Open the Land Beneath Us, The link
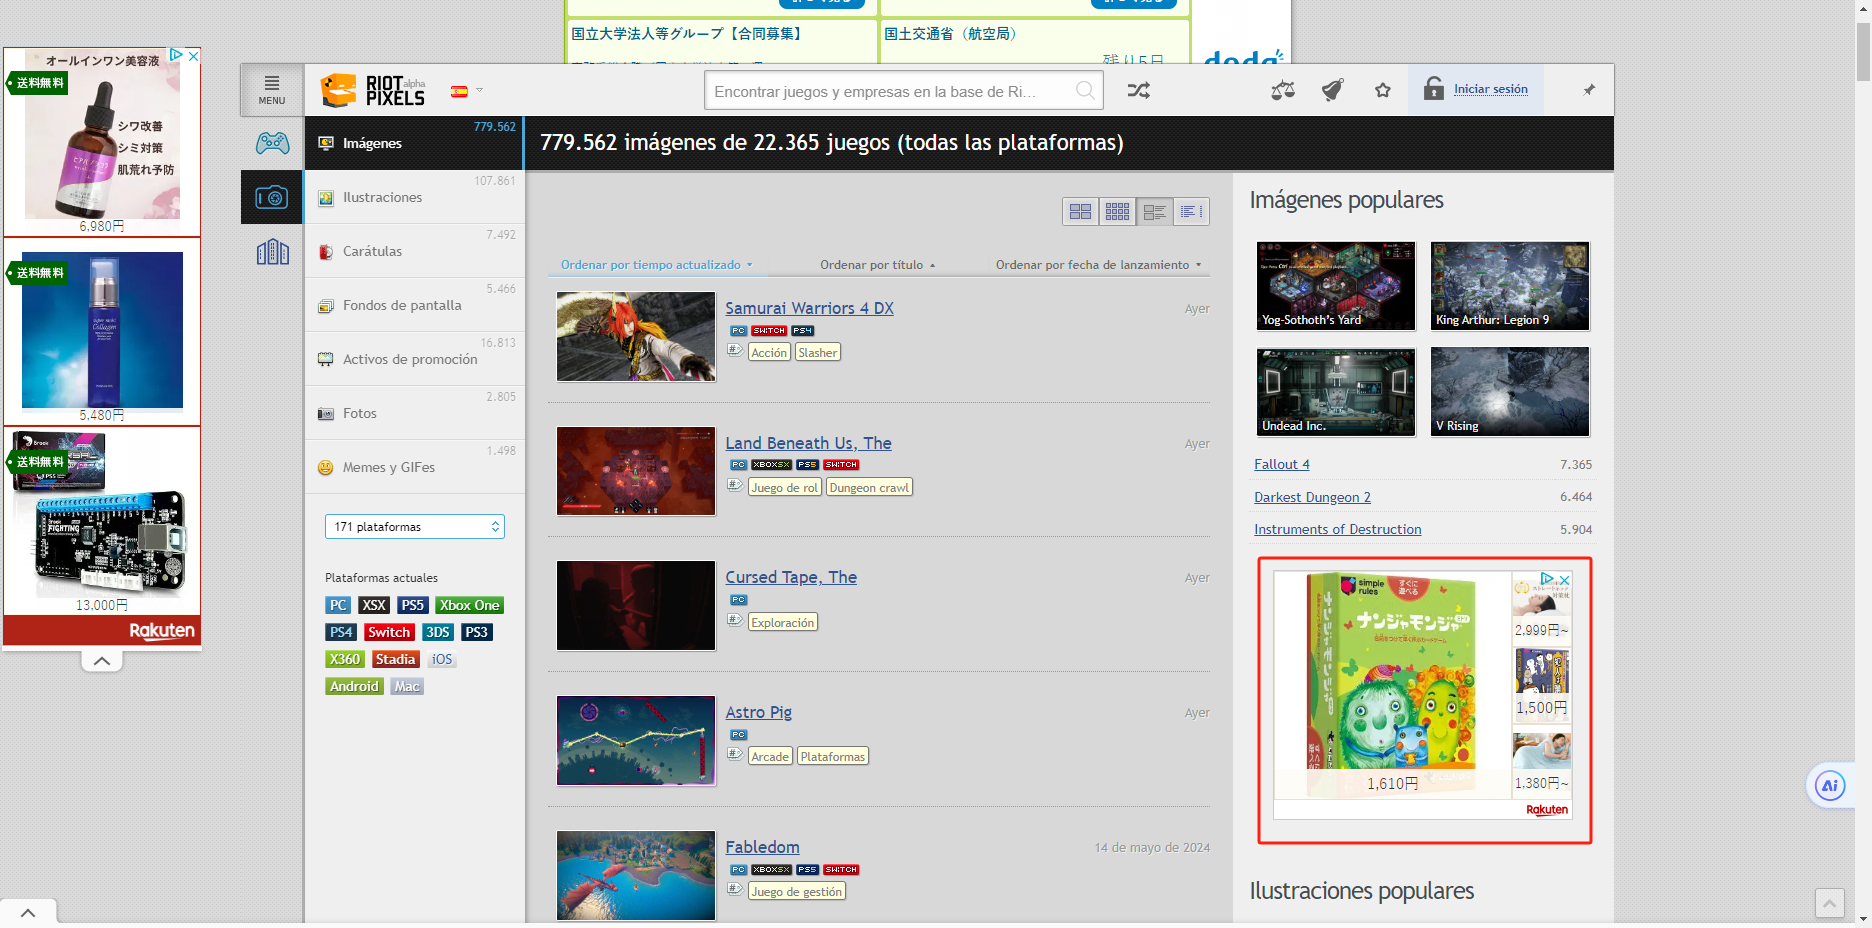 (x=808, y=443)
